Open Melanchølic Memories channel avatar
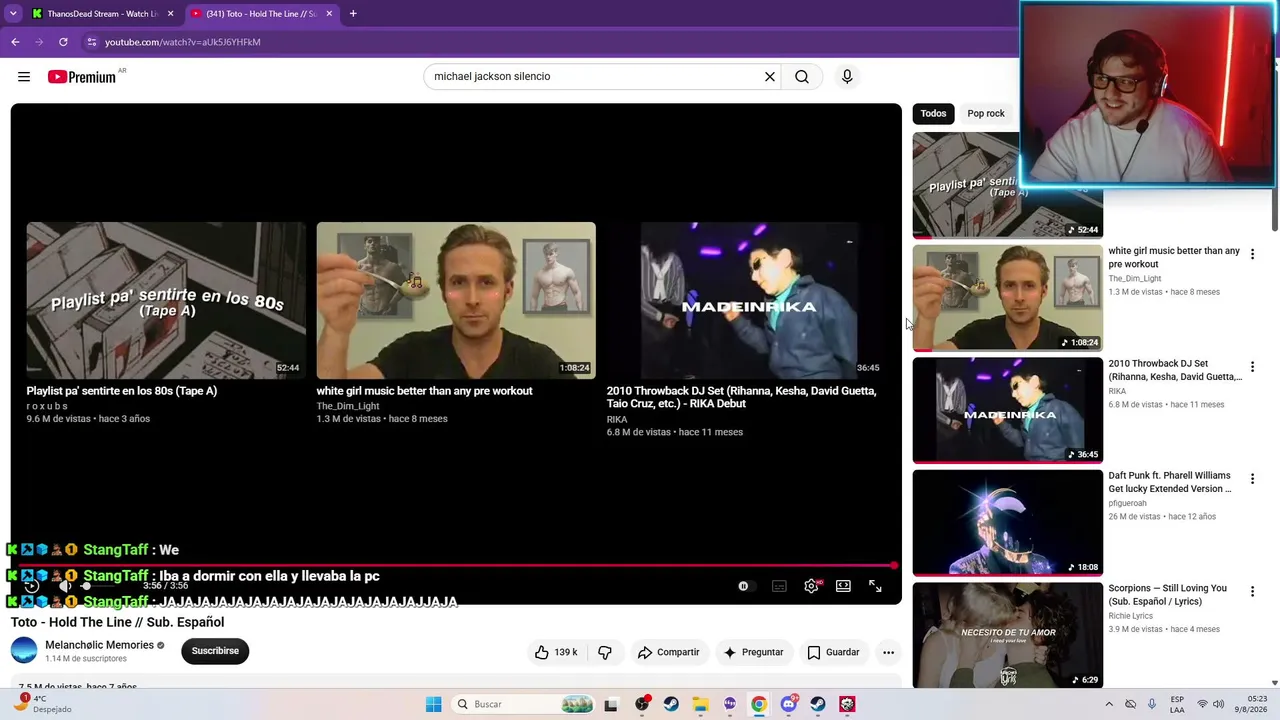The image size is (1280, 720). click(x=24, y=651)
